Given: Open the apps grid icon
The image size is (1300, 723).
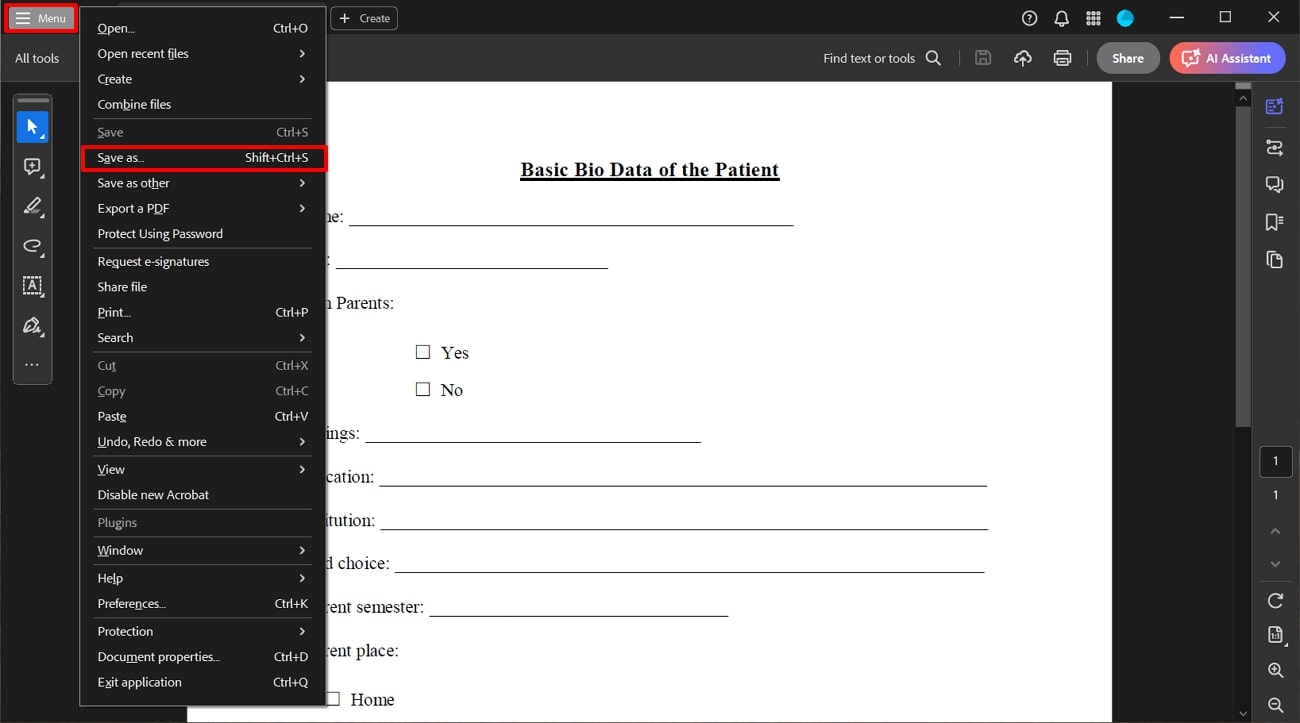Looking at the screenshot, I should click(1093, 18).
